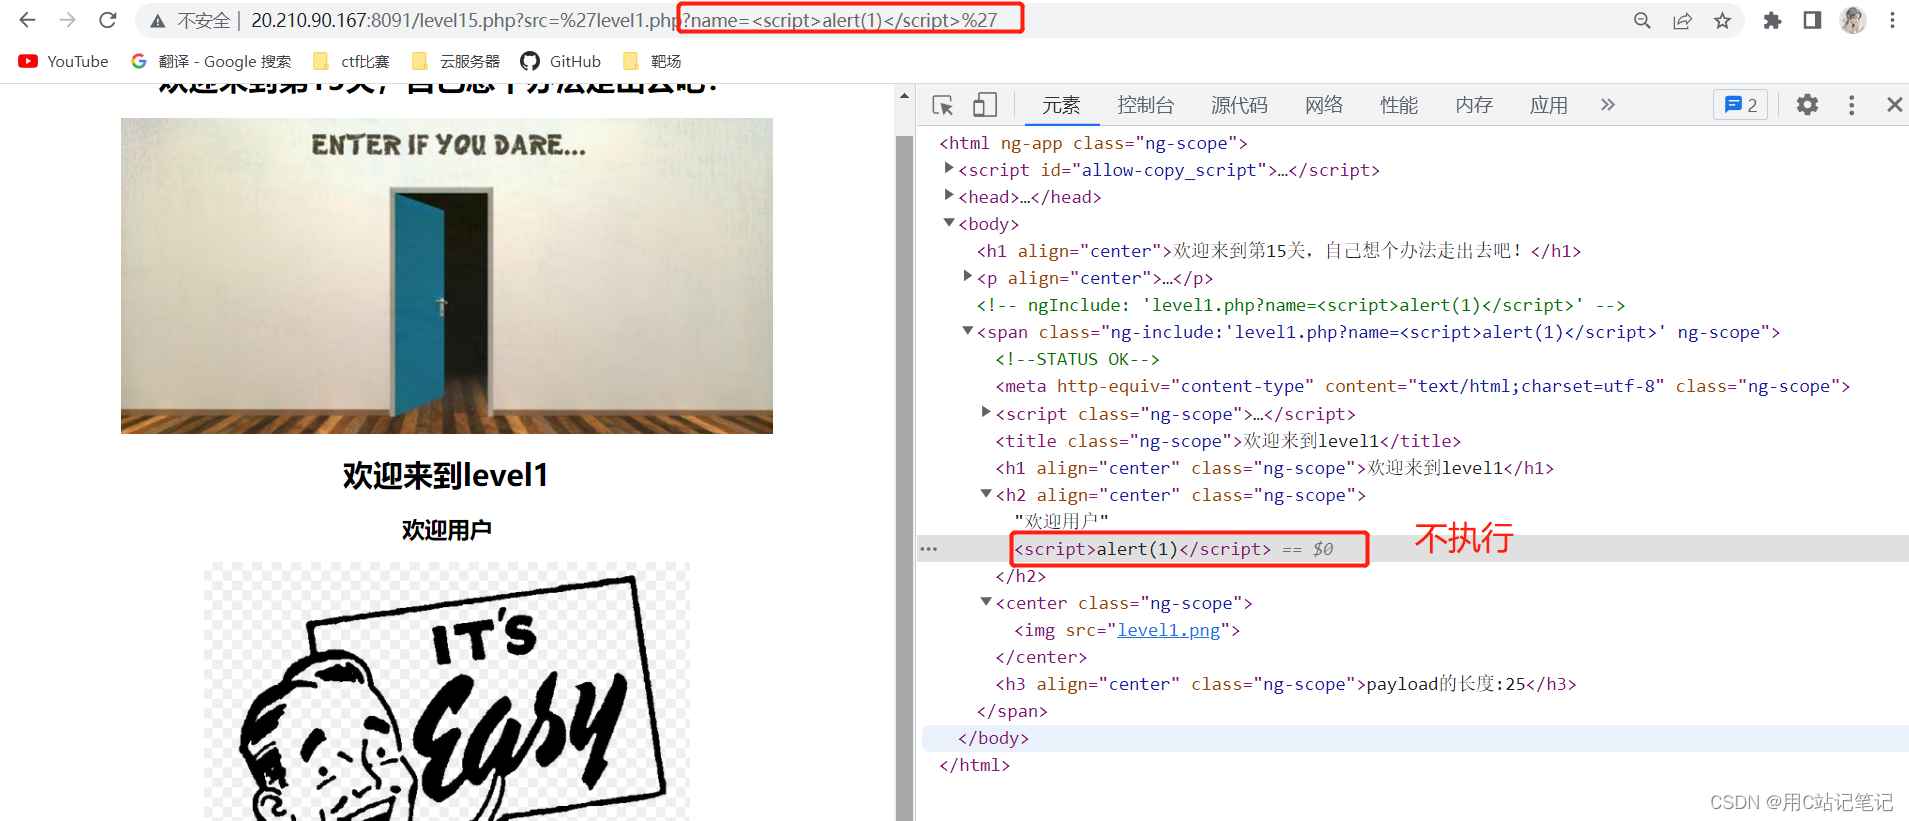Open Google Translate search bookmark
This screenshot has height=821, width=1909.
211,61
